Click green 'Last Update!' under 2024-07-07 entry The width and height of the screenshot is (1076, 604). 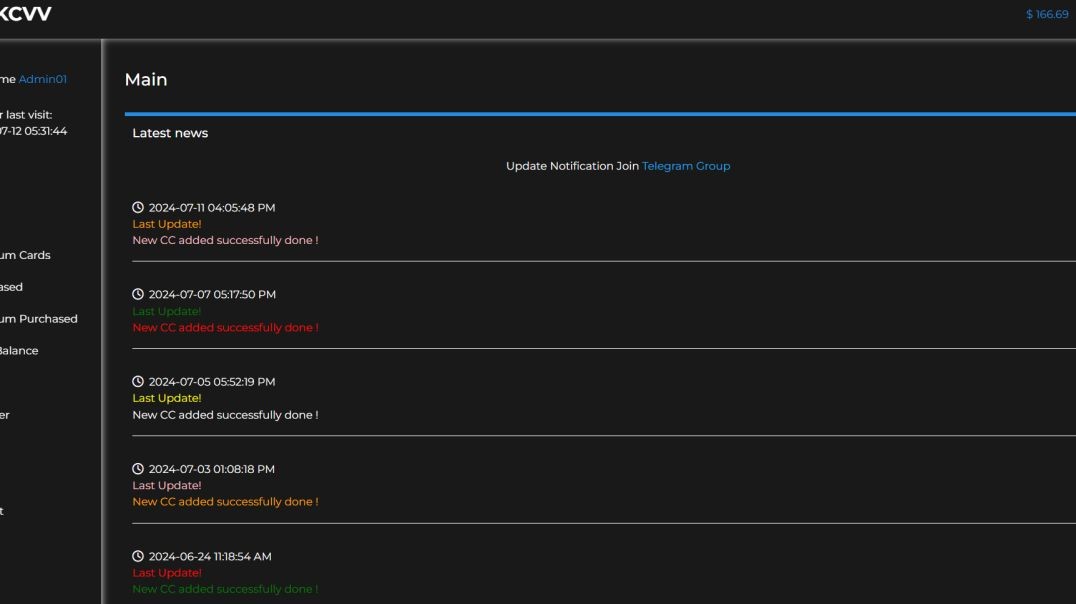pyautogui.click(x=167, y=311)
